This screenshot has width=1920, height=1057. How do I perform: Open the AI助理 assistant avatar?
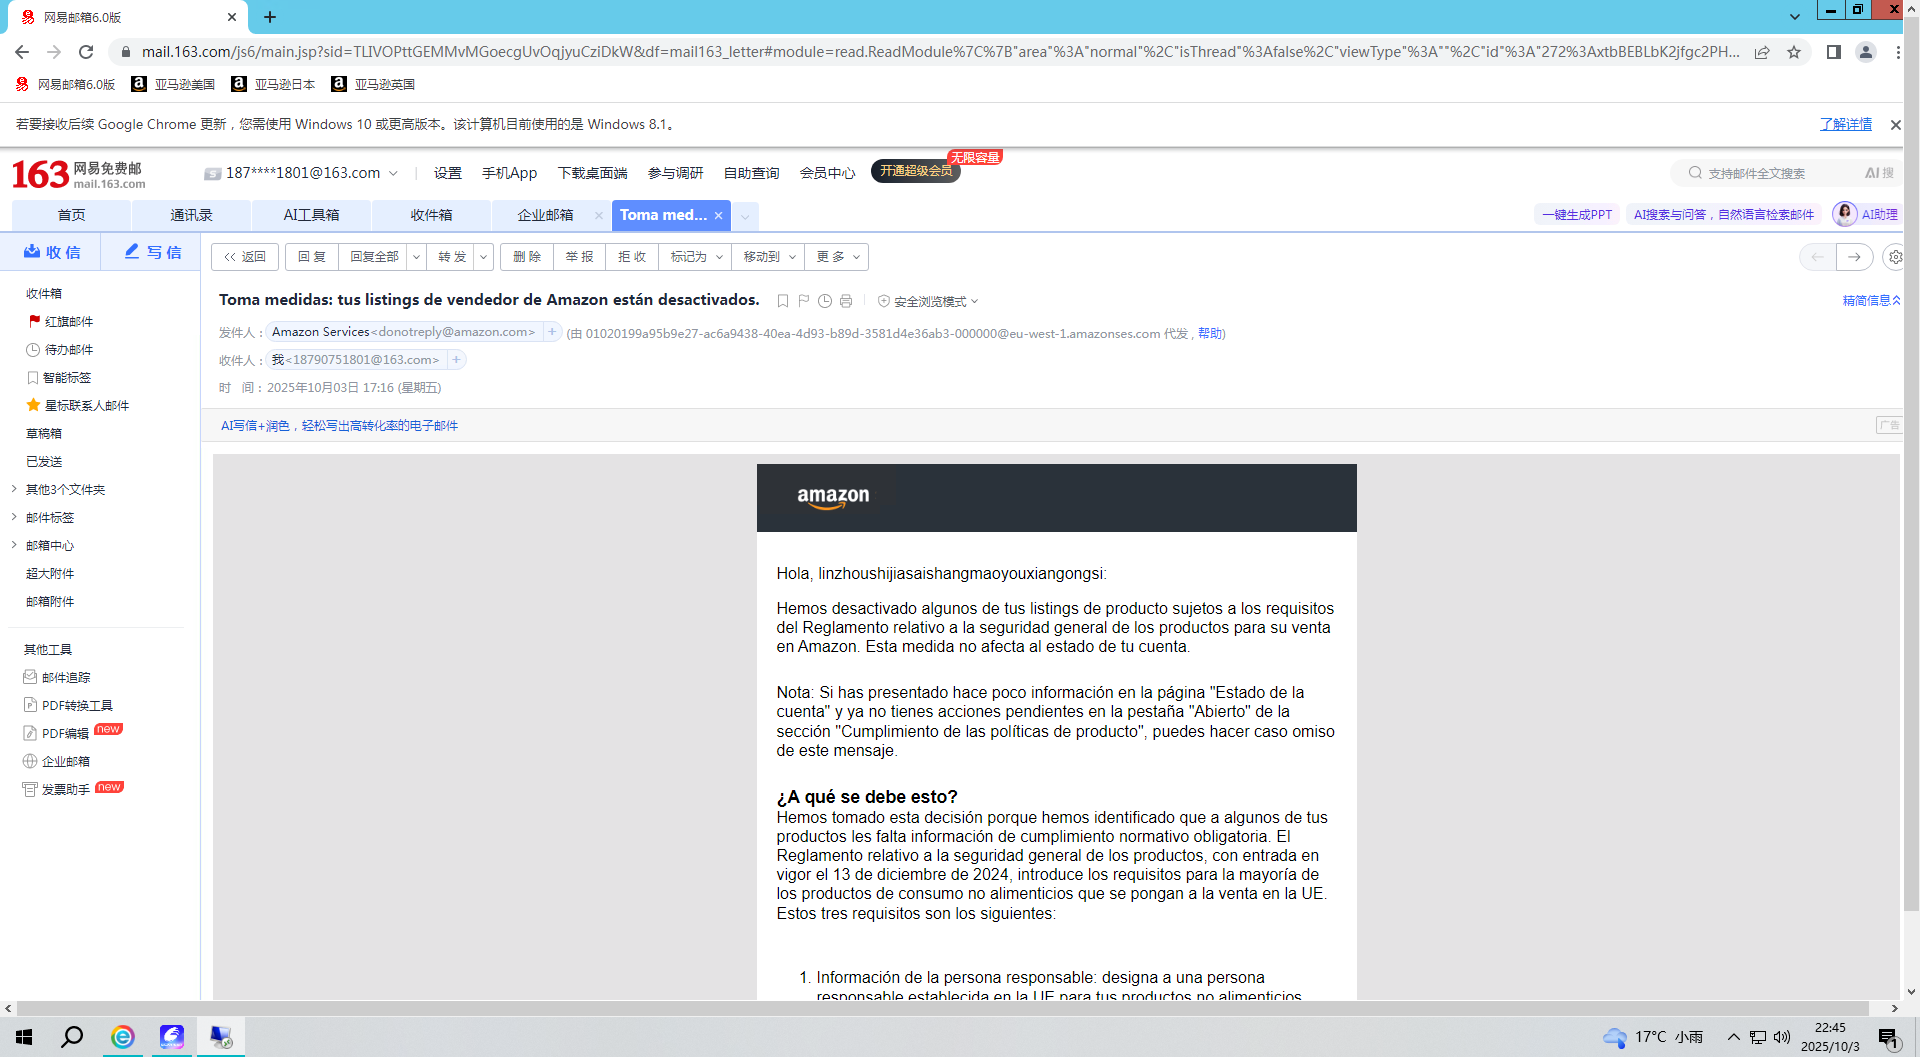coord(1845,214)
